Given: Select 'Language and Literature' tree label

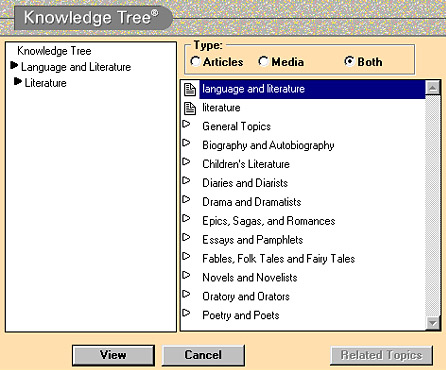Looking at the screenshot, I should coord(76,67).
